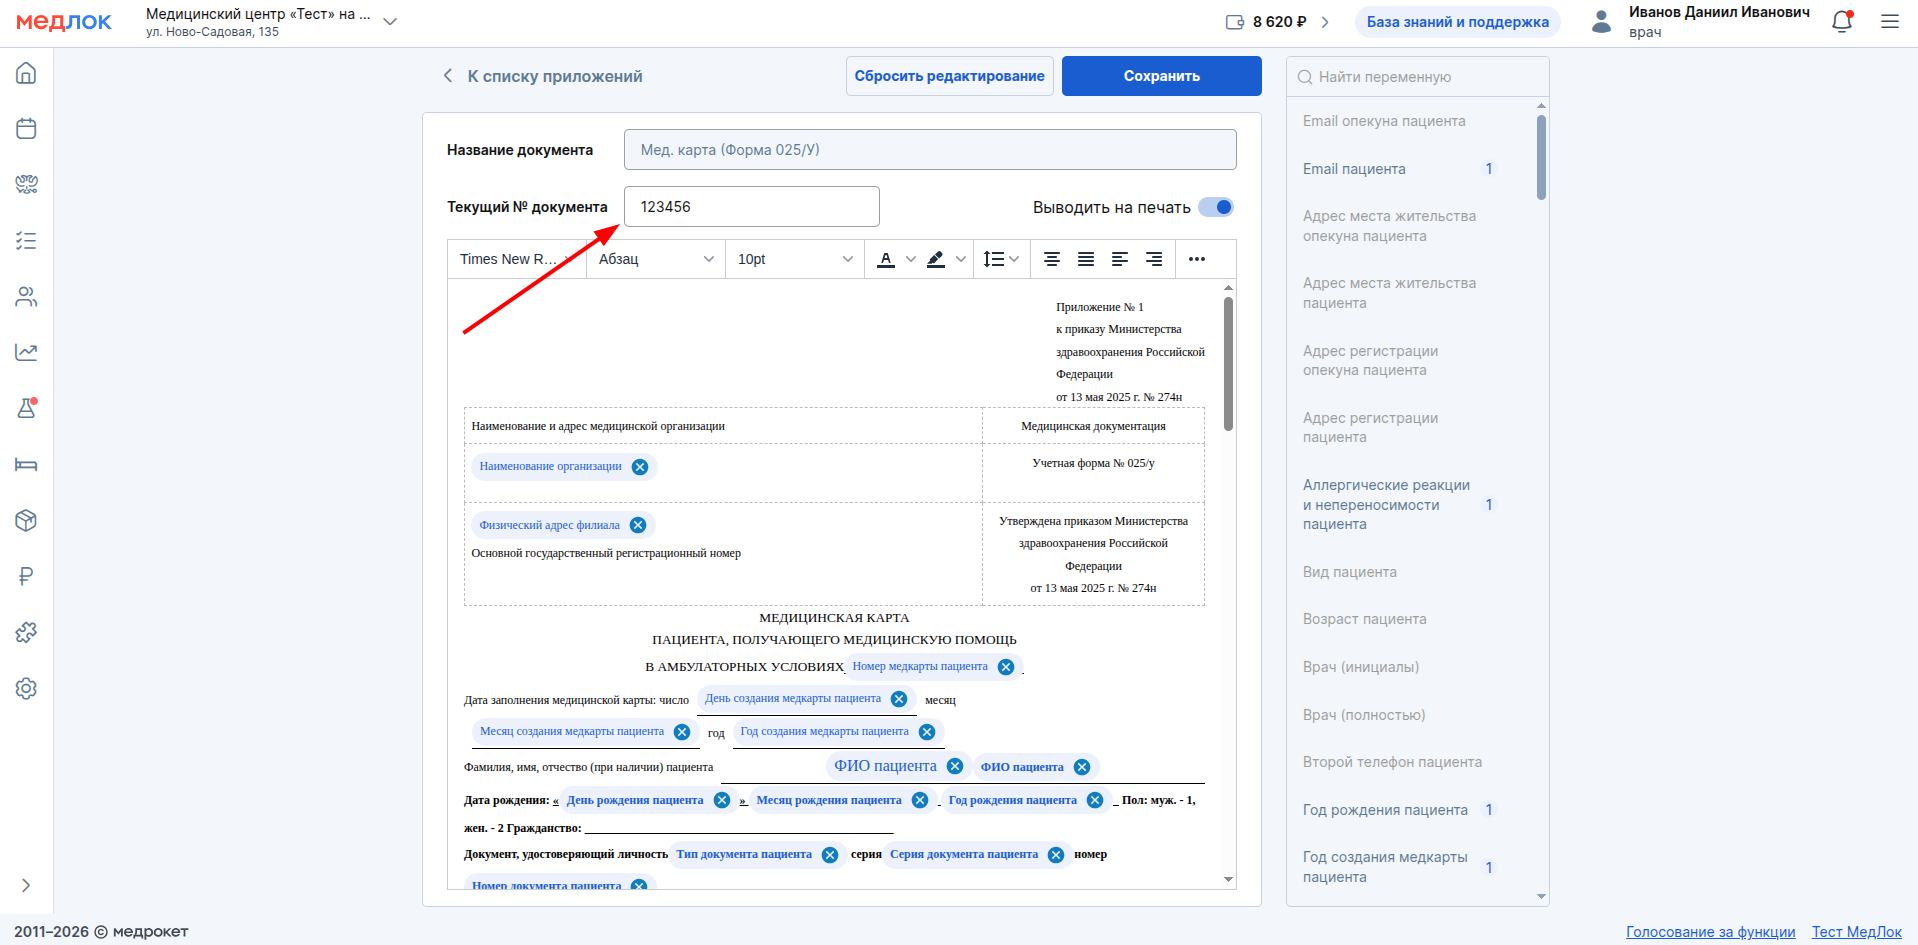
Task: Open the text color picker arrow
Action: [x=910, y=259]
